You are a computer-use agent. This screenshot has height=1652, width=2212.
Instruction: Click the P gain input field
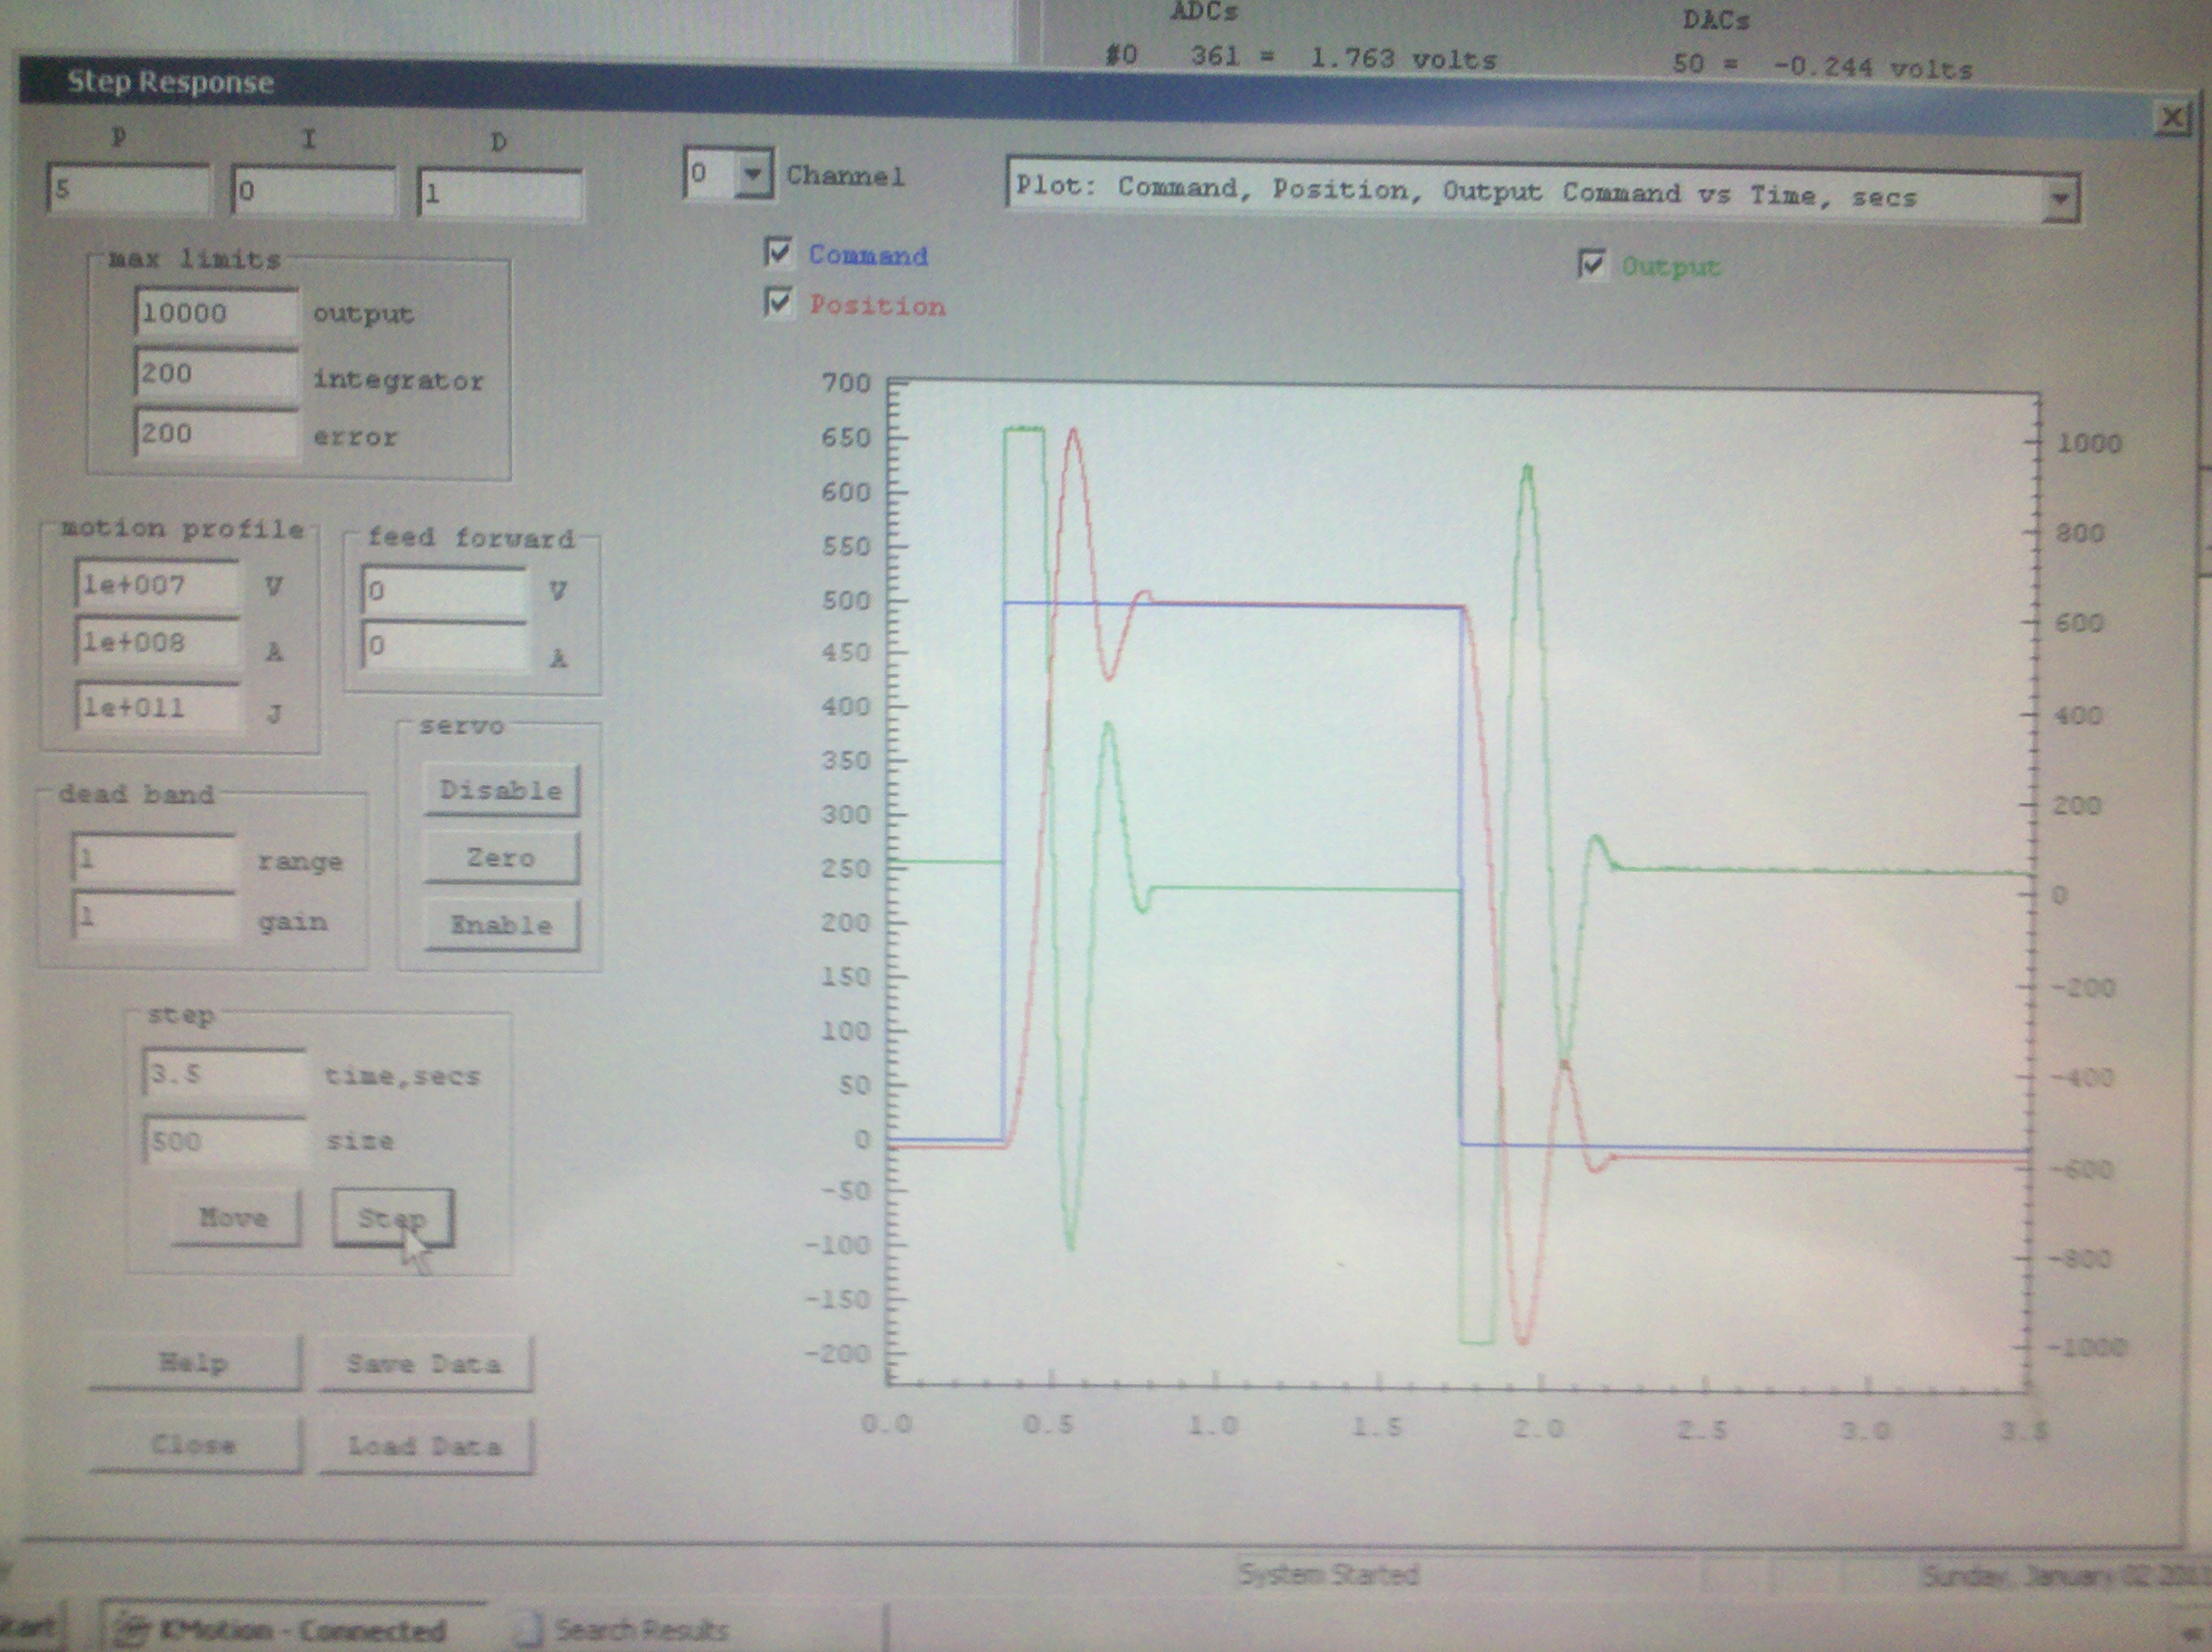click(129, 190)
